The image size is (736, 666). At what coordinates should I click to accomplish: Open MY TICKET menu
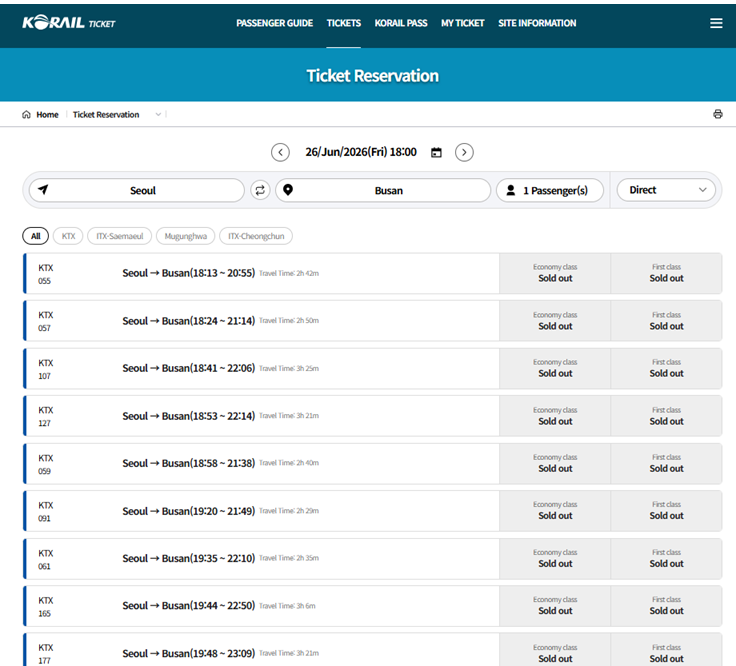[462, 23]
